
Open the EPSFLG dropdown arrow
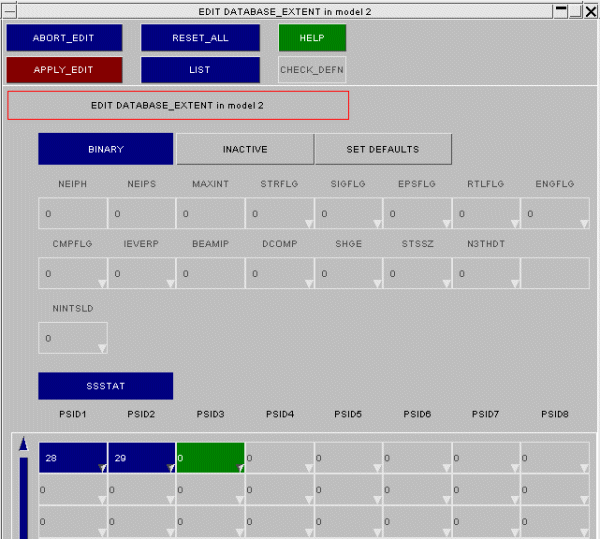(x=447, y=223)
